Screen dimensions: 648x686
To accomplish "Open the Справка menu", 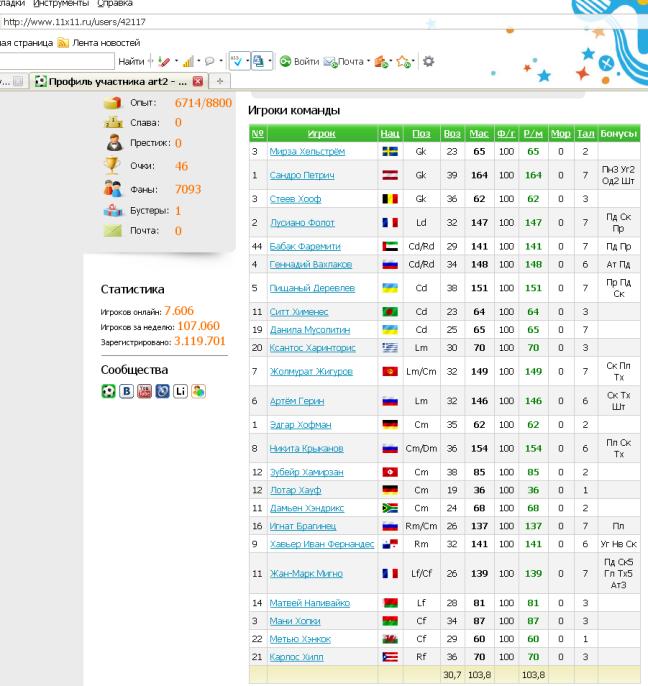I will [x=115, y=4].
